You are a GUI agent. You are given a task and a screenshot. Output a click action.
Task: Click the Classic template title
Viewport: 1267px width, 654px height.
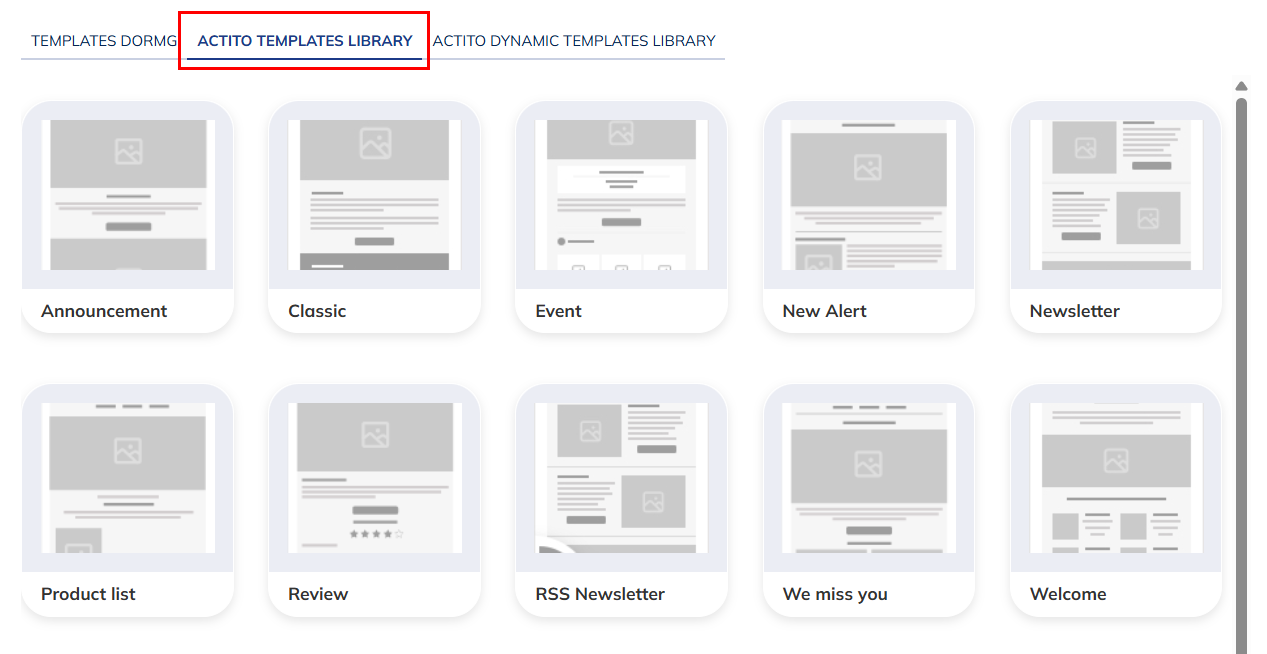click(x=317, y=311)
